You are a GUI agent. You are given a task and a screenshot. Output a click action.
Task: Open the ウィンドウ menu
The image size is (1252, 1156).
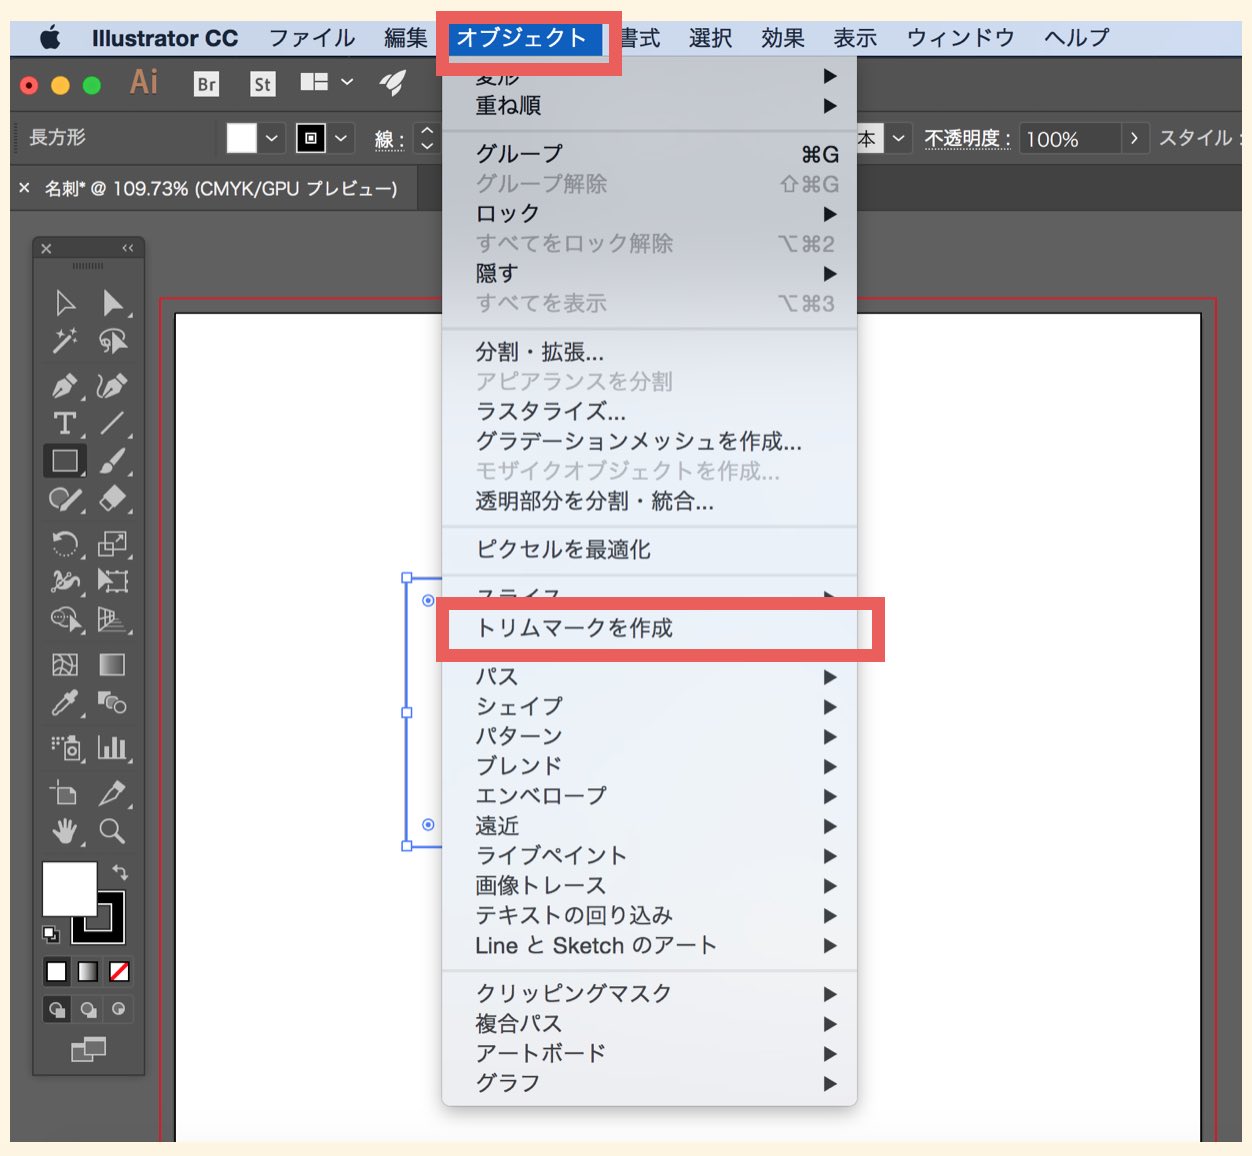click(x=960, y=38)
